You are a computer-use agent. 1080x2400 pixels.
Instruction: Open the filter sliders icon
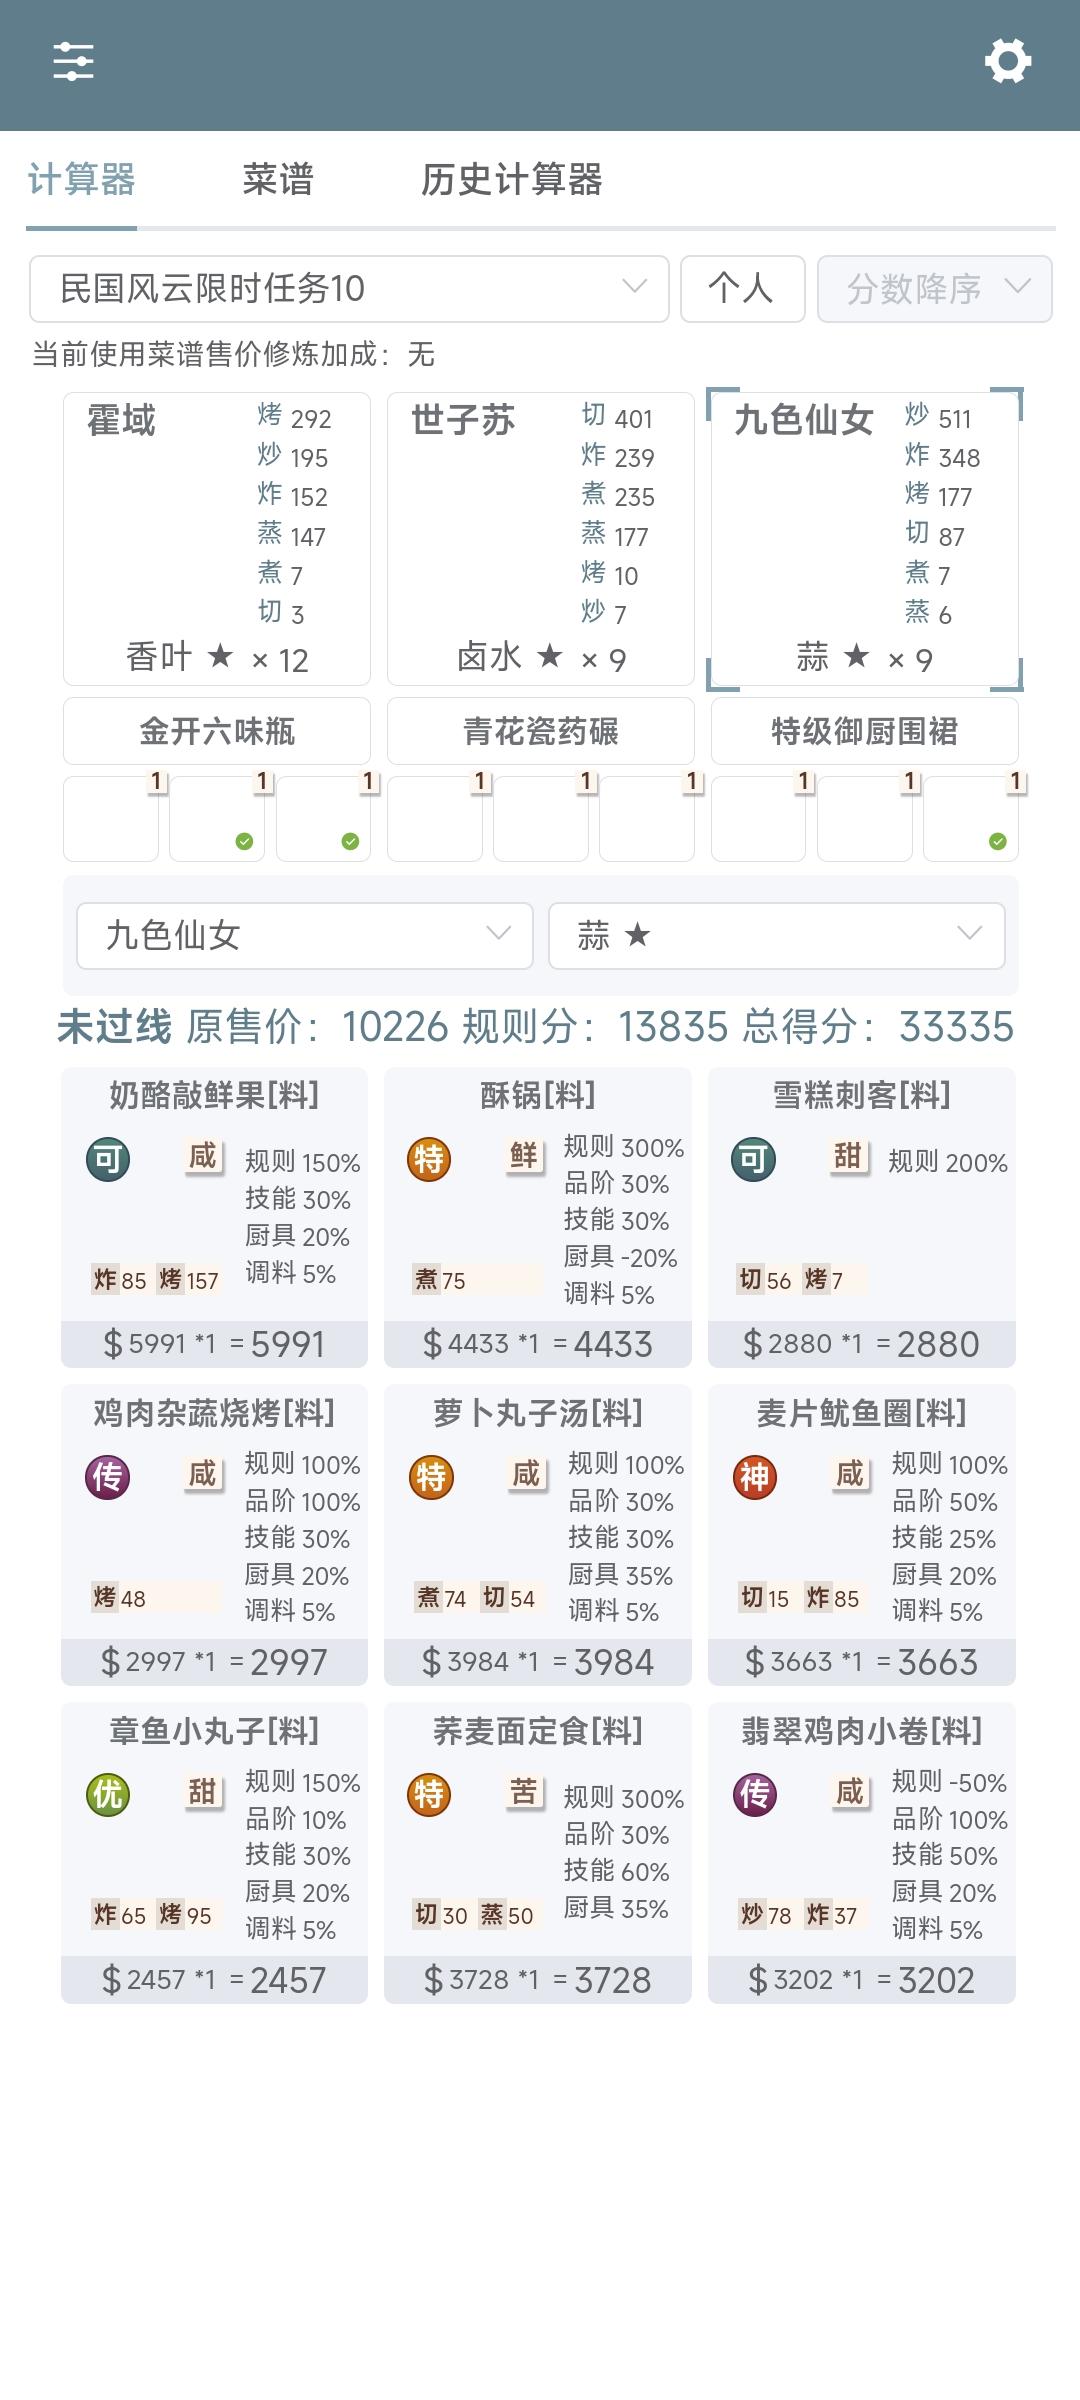click(73, 62)
